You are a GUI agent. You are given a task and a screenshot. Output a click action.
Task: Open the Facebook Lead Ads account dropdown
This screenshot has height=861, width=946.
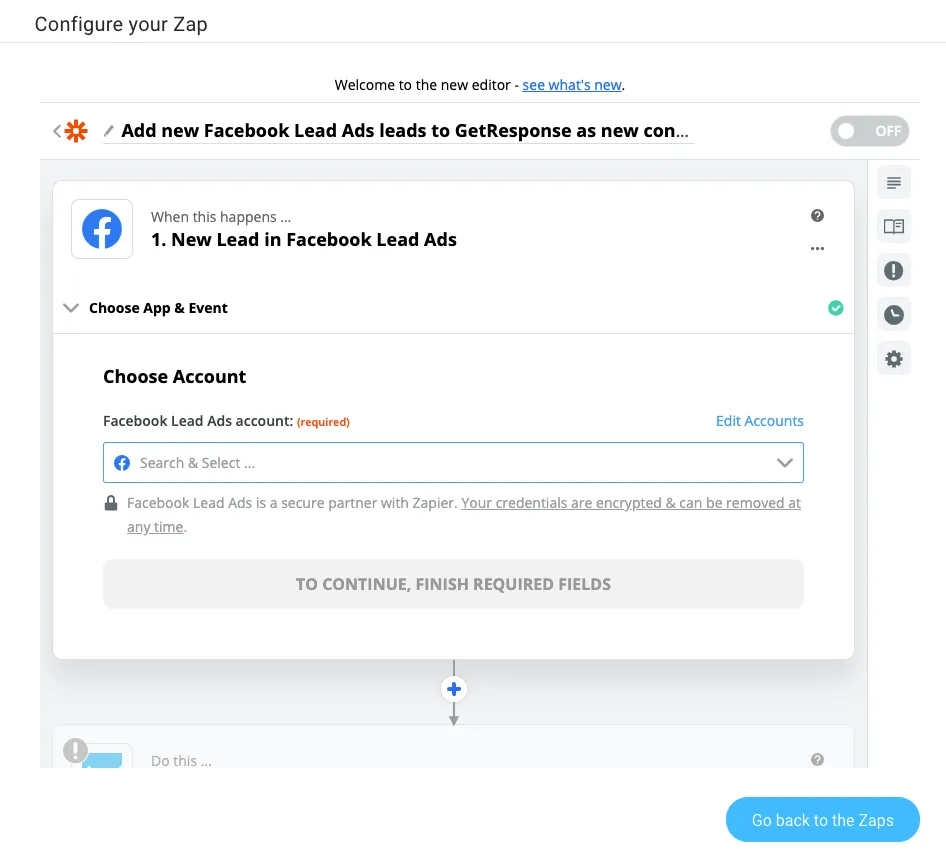(453, 463)
